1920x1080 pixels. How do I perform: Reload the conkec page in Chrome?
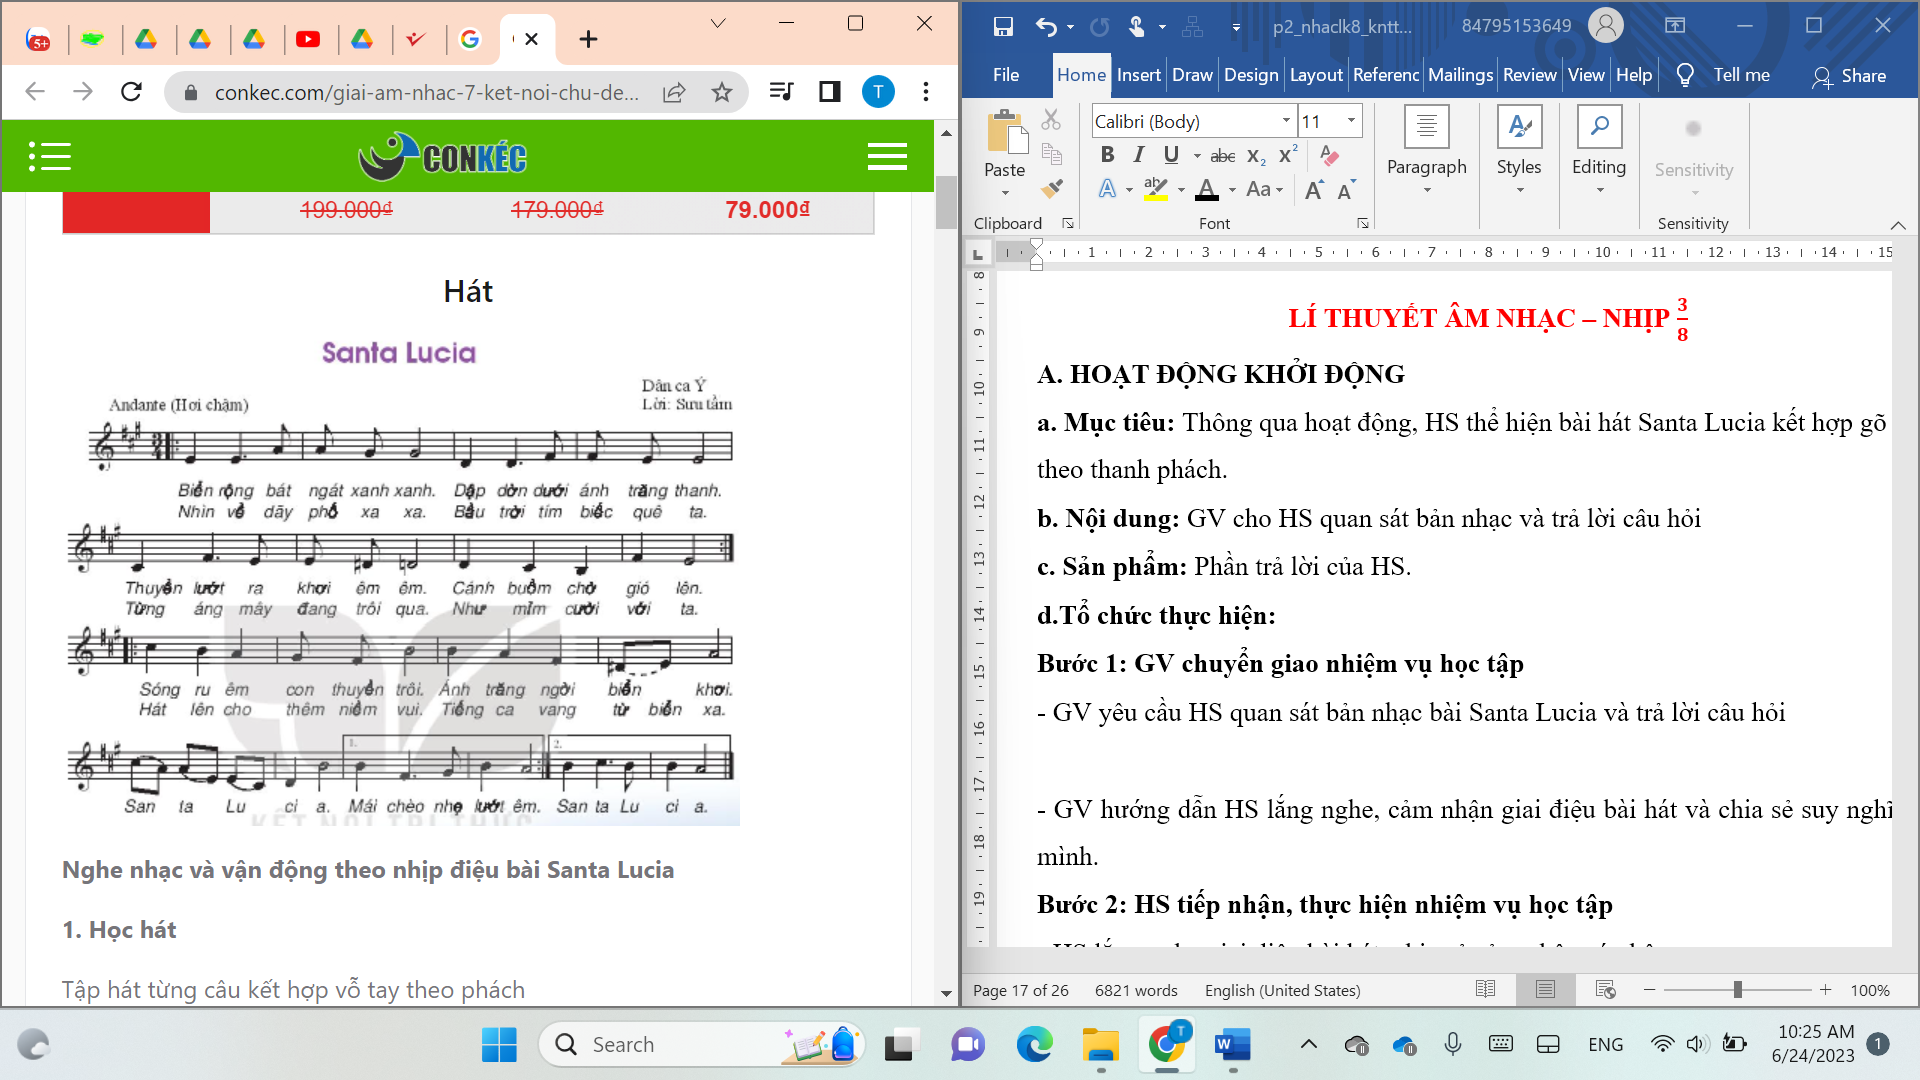pos(131,92)
